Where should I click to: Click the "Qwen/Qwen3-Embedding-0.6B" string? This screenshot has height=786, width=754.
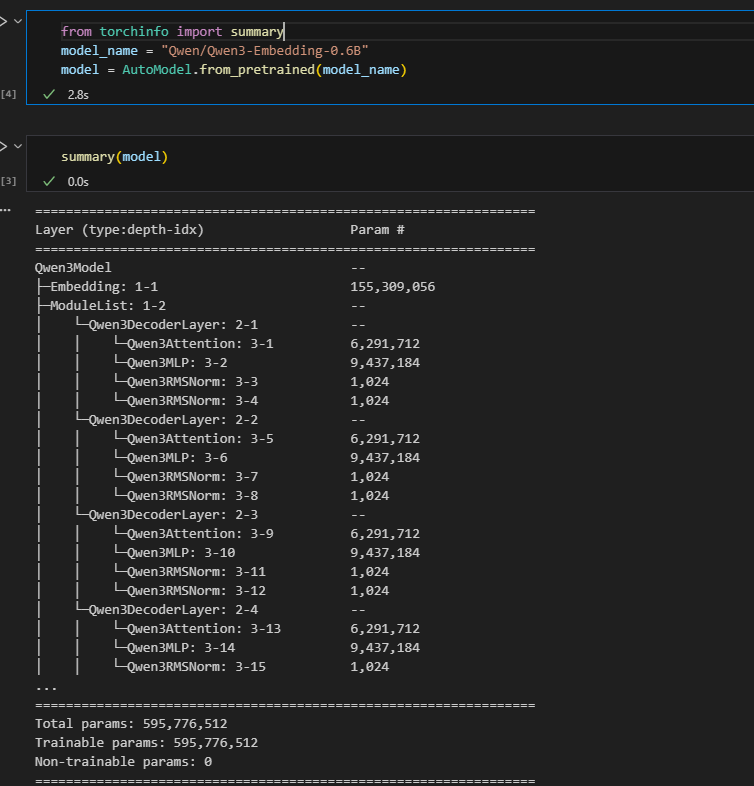[265, 51]
